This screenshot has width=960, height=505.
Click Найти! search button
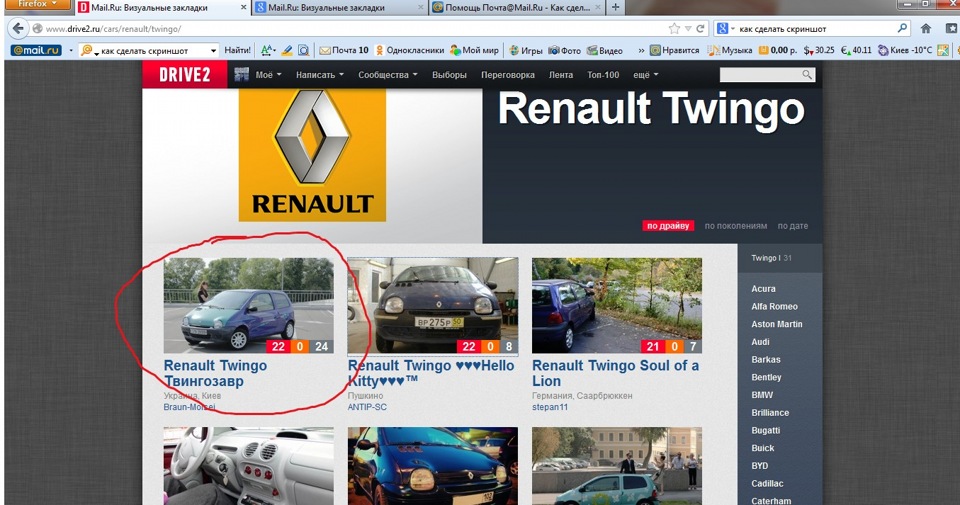(237, 50)
